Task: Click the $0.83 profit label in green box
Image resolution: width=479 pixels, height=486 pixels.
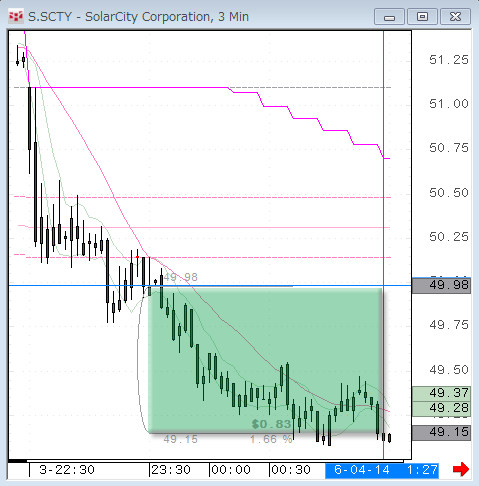Action: pos(271,424)
